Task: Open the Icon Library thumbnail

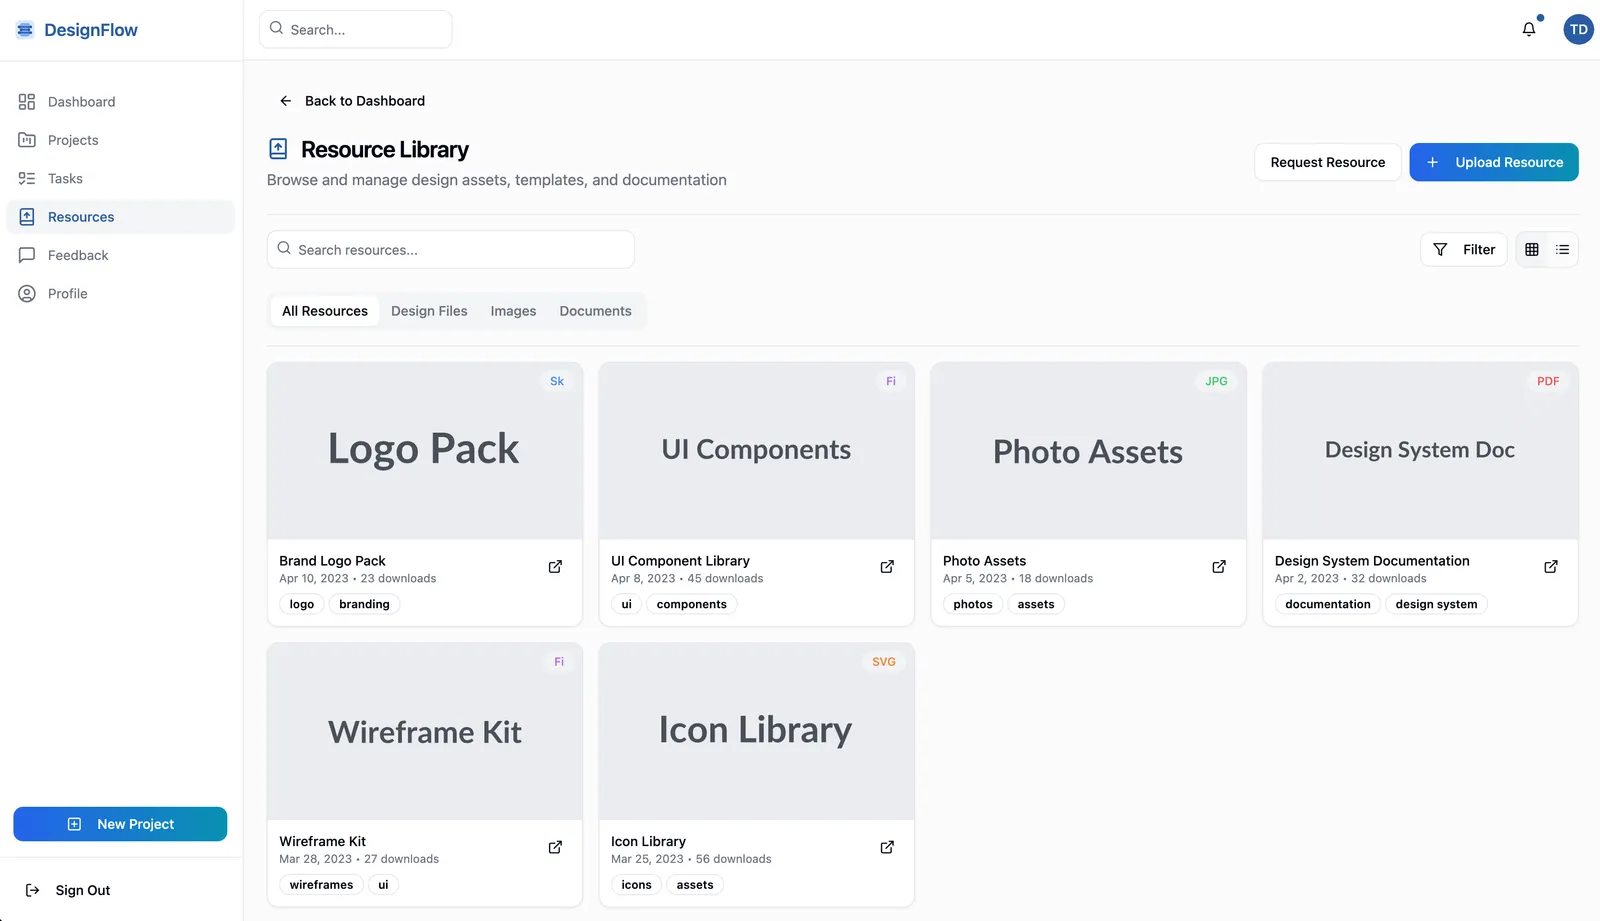Action: 757,732
